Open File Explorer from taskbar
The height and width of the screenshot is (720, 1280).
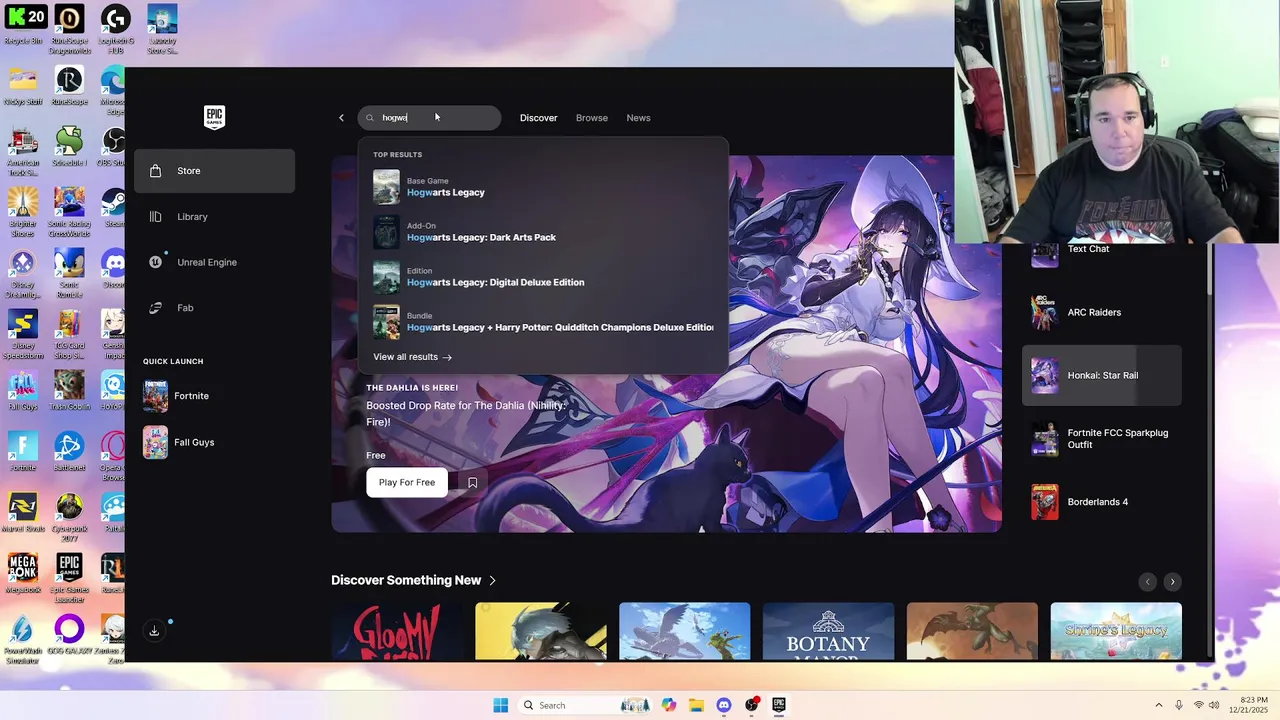[696, 705]
